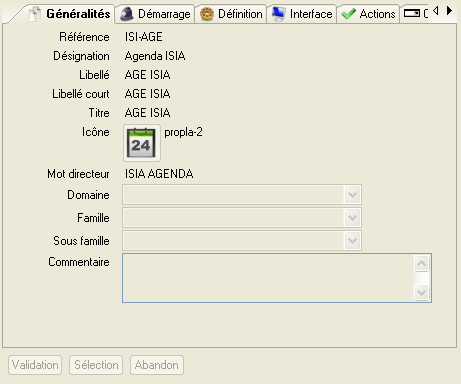
Task: Click the Abandon button
Action: click(157, 365)
